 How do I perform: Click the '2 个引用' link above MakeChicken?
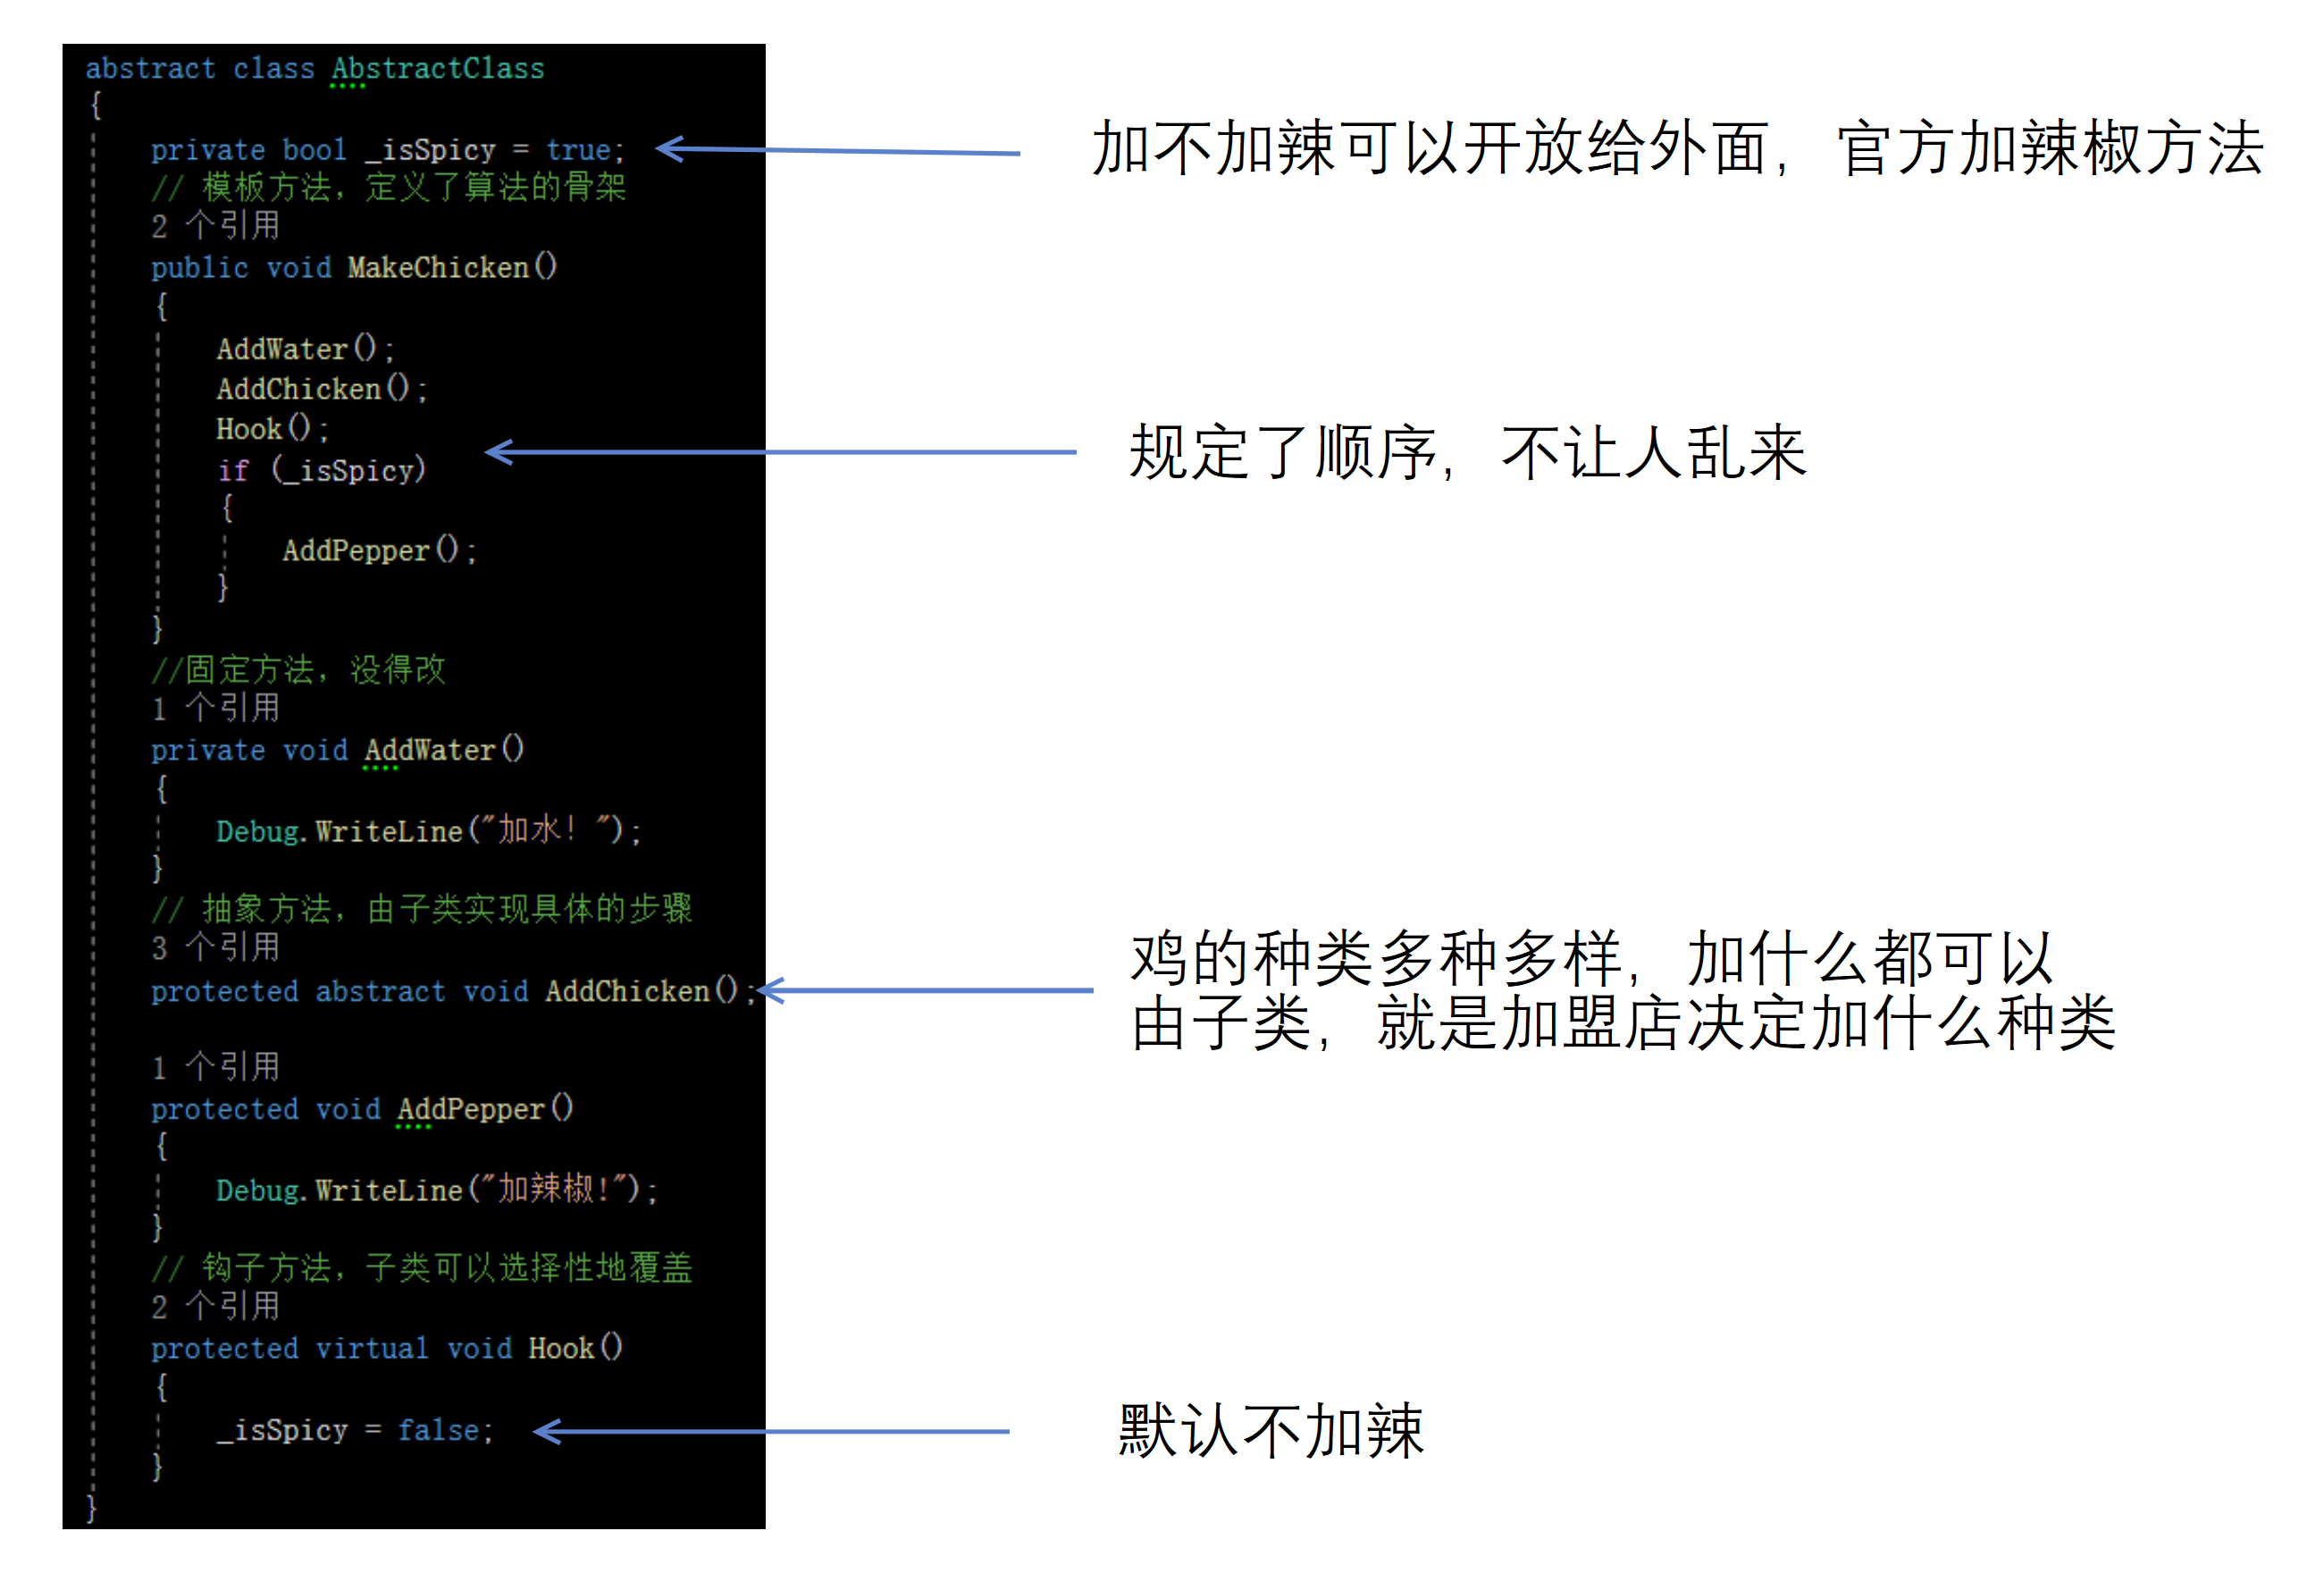pos(215,226)
